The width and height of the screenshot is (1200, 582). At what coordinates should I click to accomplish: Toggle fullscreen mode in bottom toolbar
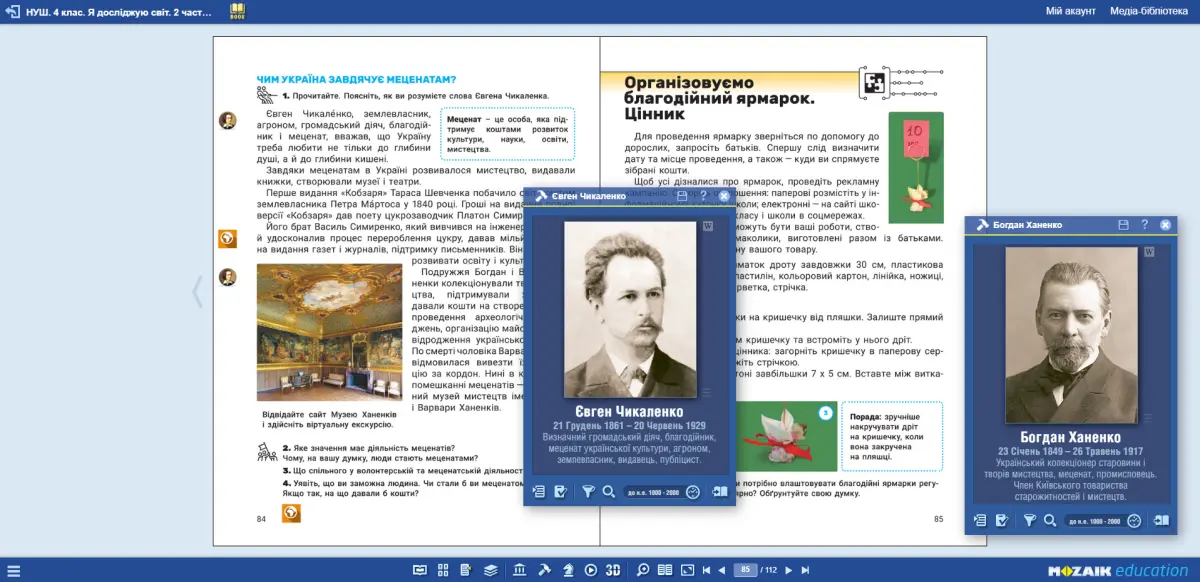687,570
